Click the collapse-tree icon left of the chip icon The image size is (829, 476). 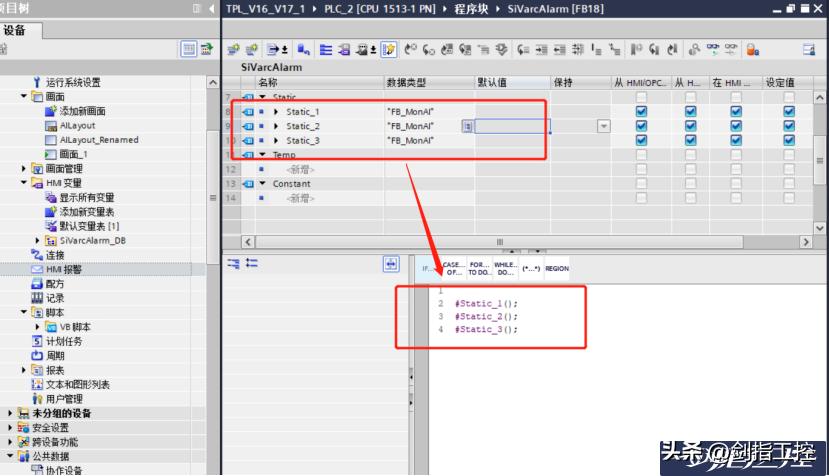(344, 50)
